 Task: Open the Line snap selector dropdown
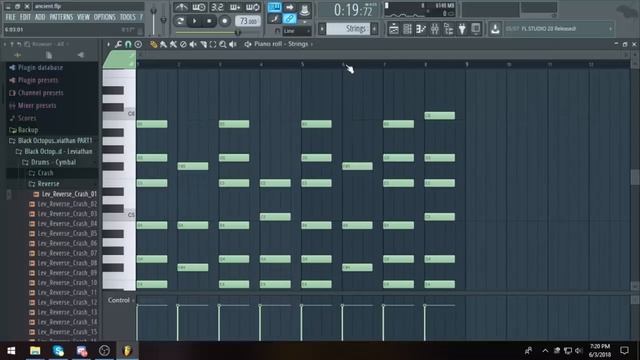297,31
